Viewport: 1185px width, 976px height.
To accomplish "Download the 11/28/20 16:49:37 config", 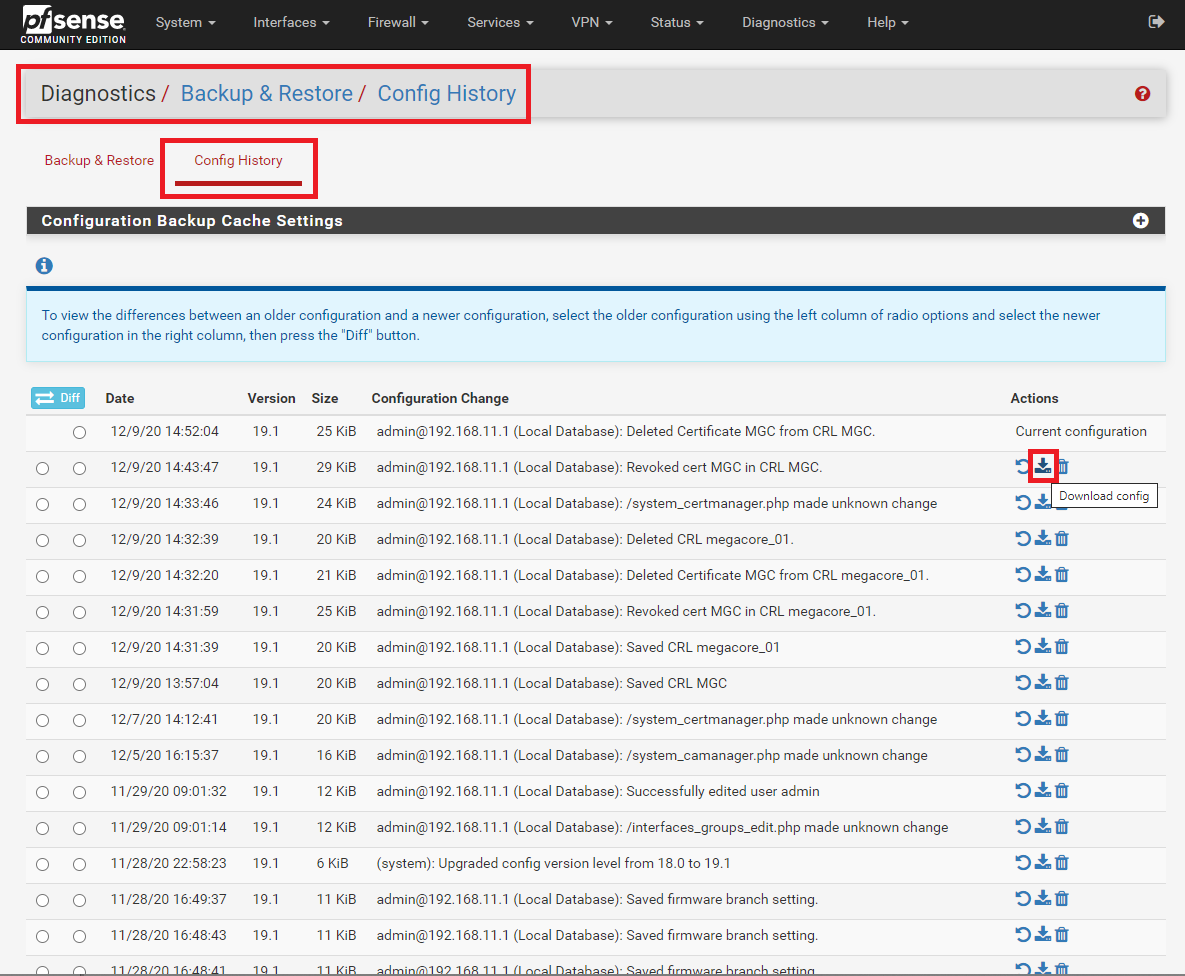I will 1043,898.
